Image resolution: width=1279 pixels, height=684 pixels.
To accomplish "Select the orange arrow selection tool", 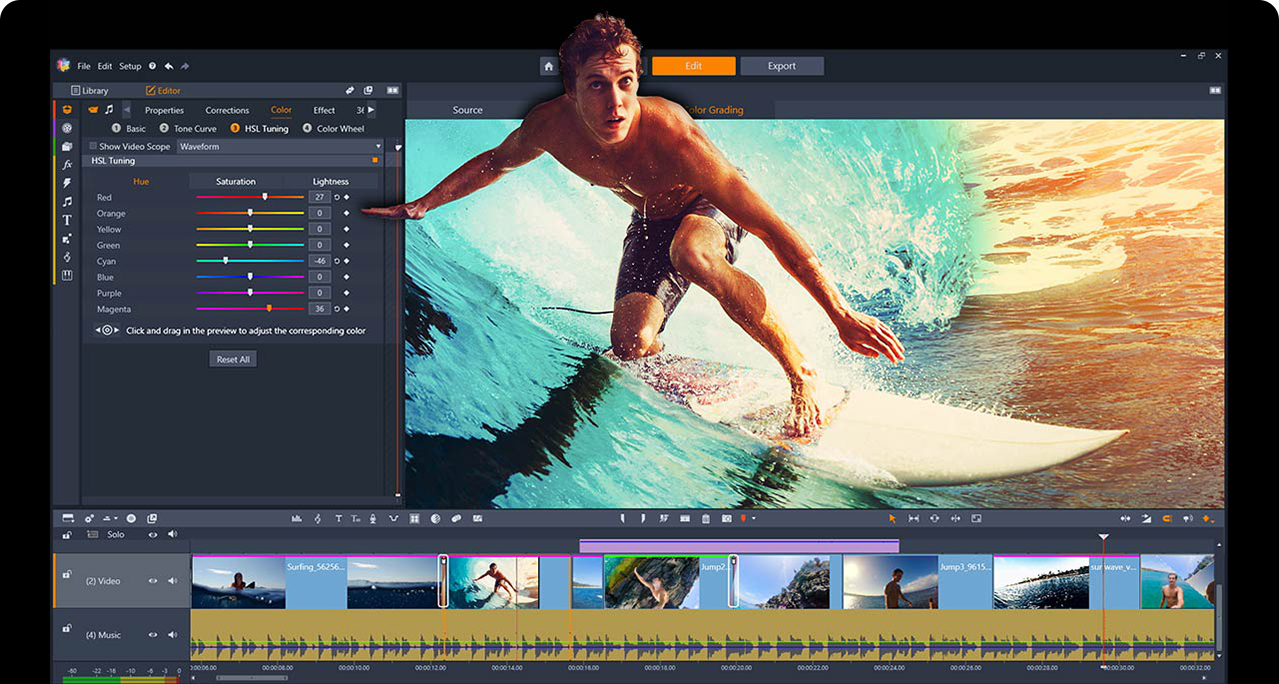I will click(892, 518).
